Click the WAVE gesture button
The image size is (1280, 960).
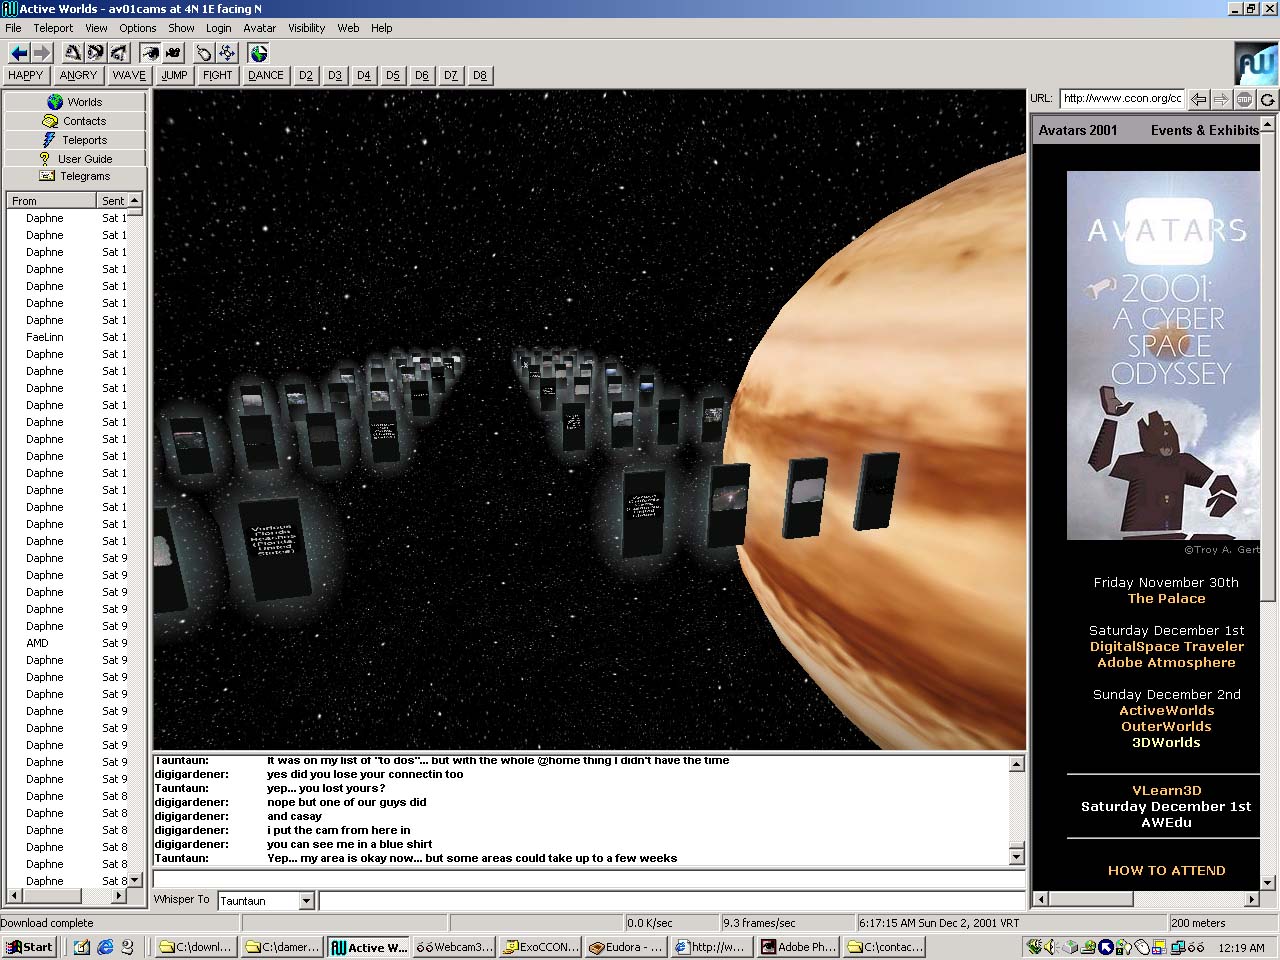coord(128,75)
